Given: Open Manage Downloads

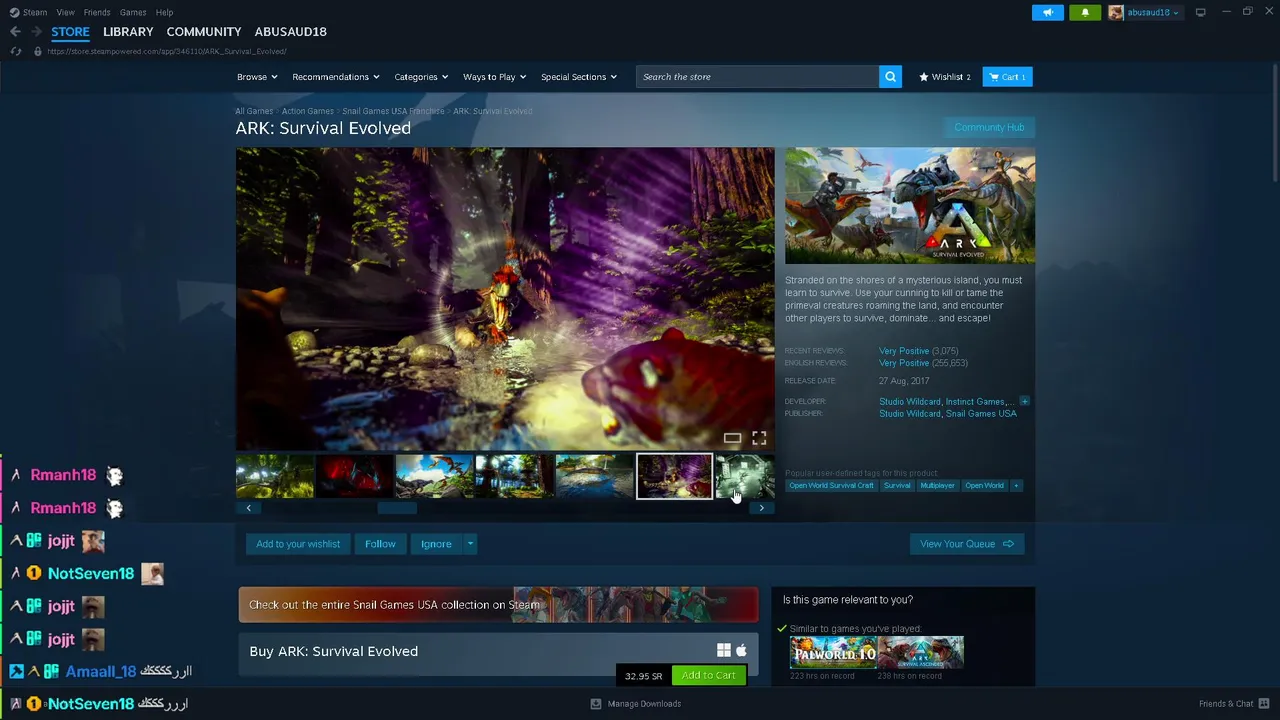Looking at the screenshot, I should [636, 704].
